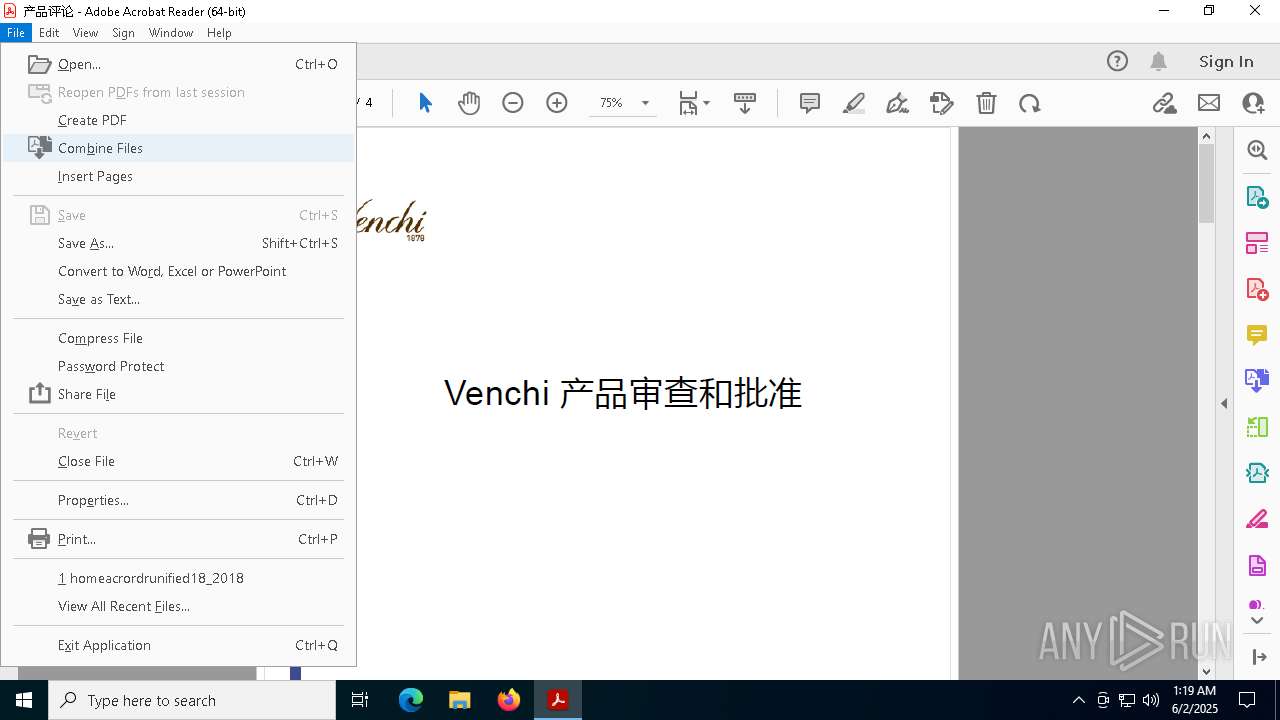The image size is (1280, 720).
Task: Open Export PDF tool in right pane
Action: [1257, 197]
